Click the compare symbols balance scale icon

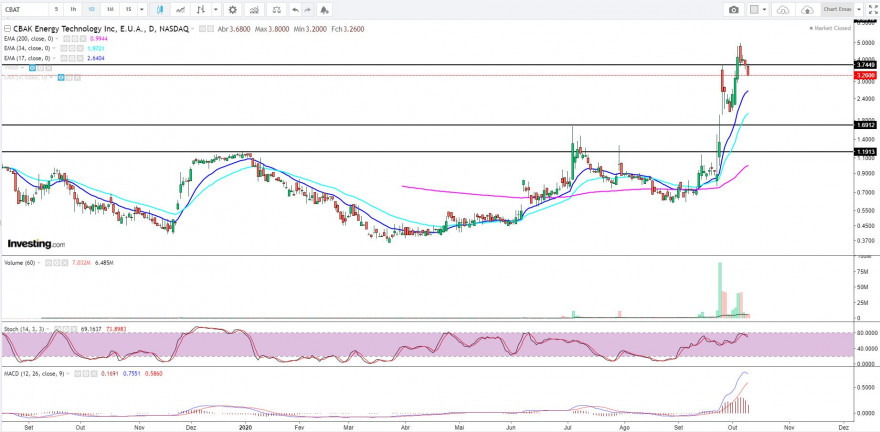click(276, 10)
